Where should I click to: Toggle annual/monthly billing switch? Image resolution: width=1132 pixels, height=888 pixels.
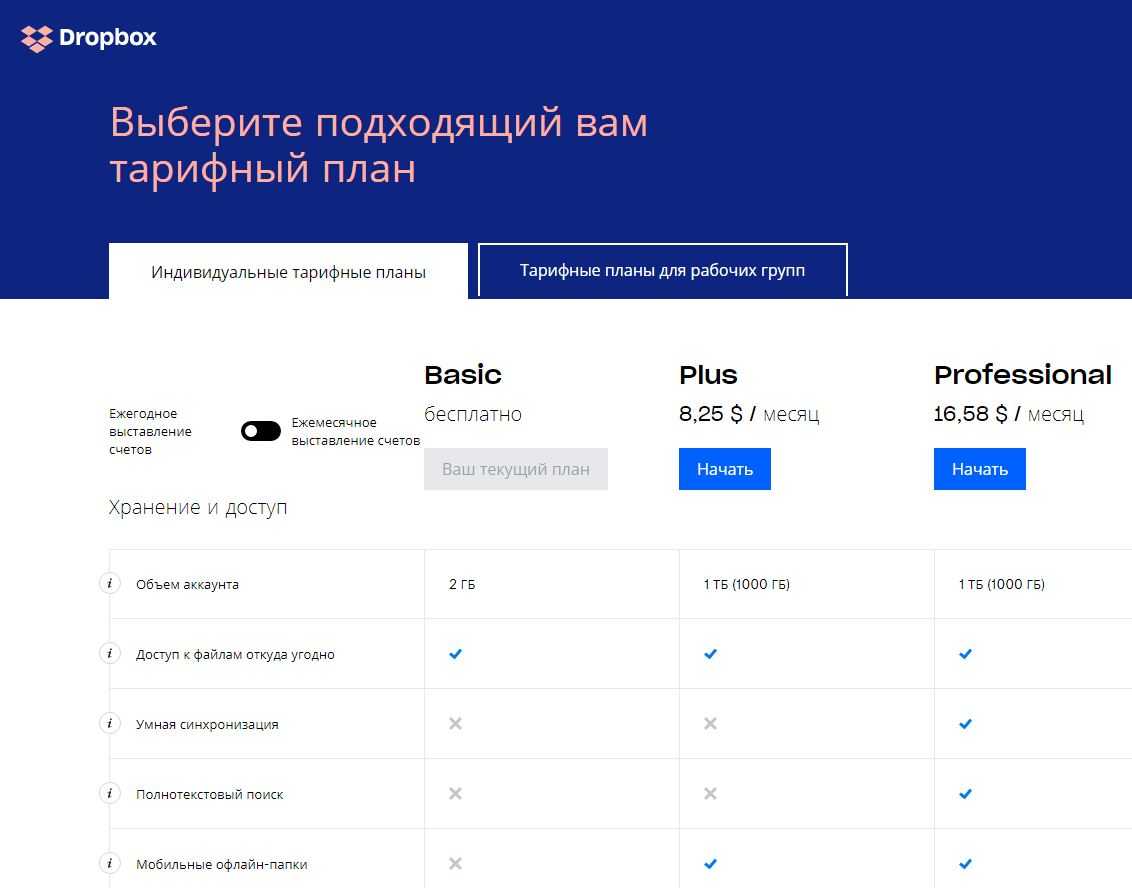pos(261,431)
